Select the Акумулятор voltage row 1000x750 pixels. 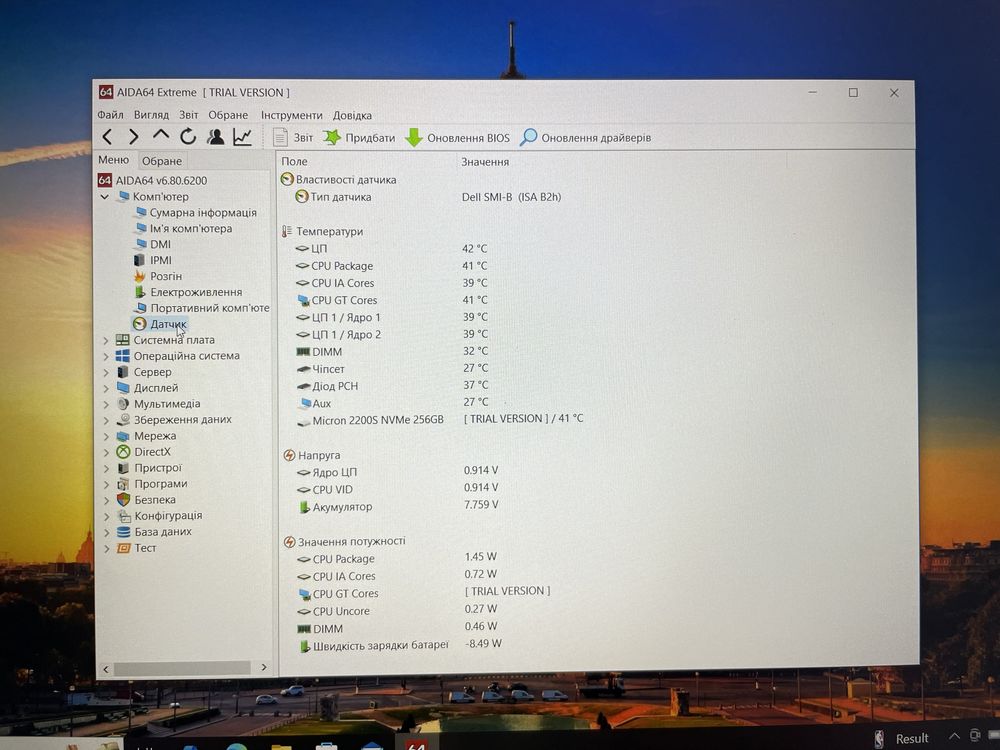click(x=397, y=507)
